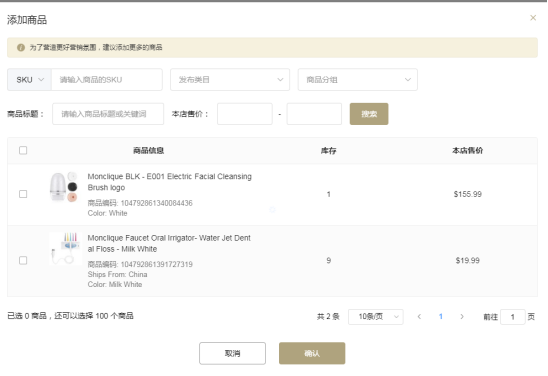Click the minimum 本店售价 price field
Screen dimensions: 548x376
click(x=245, y=114)
